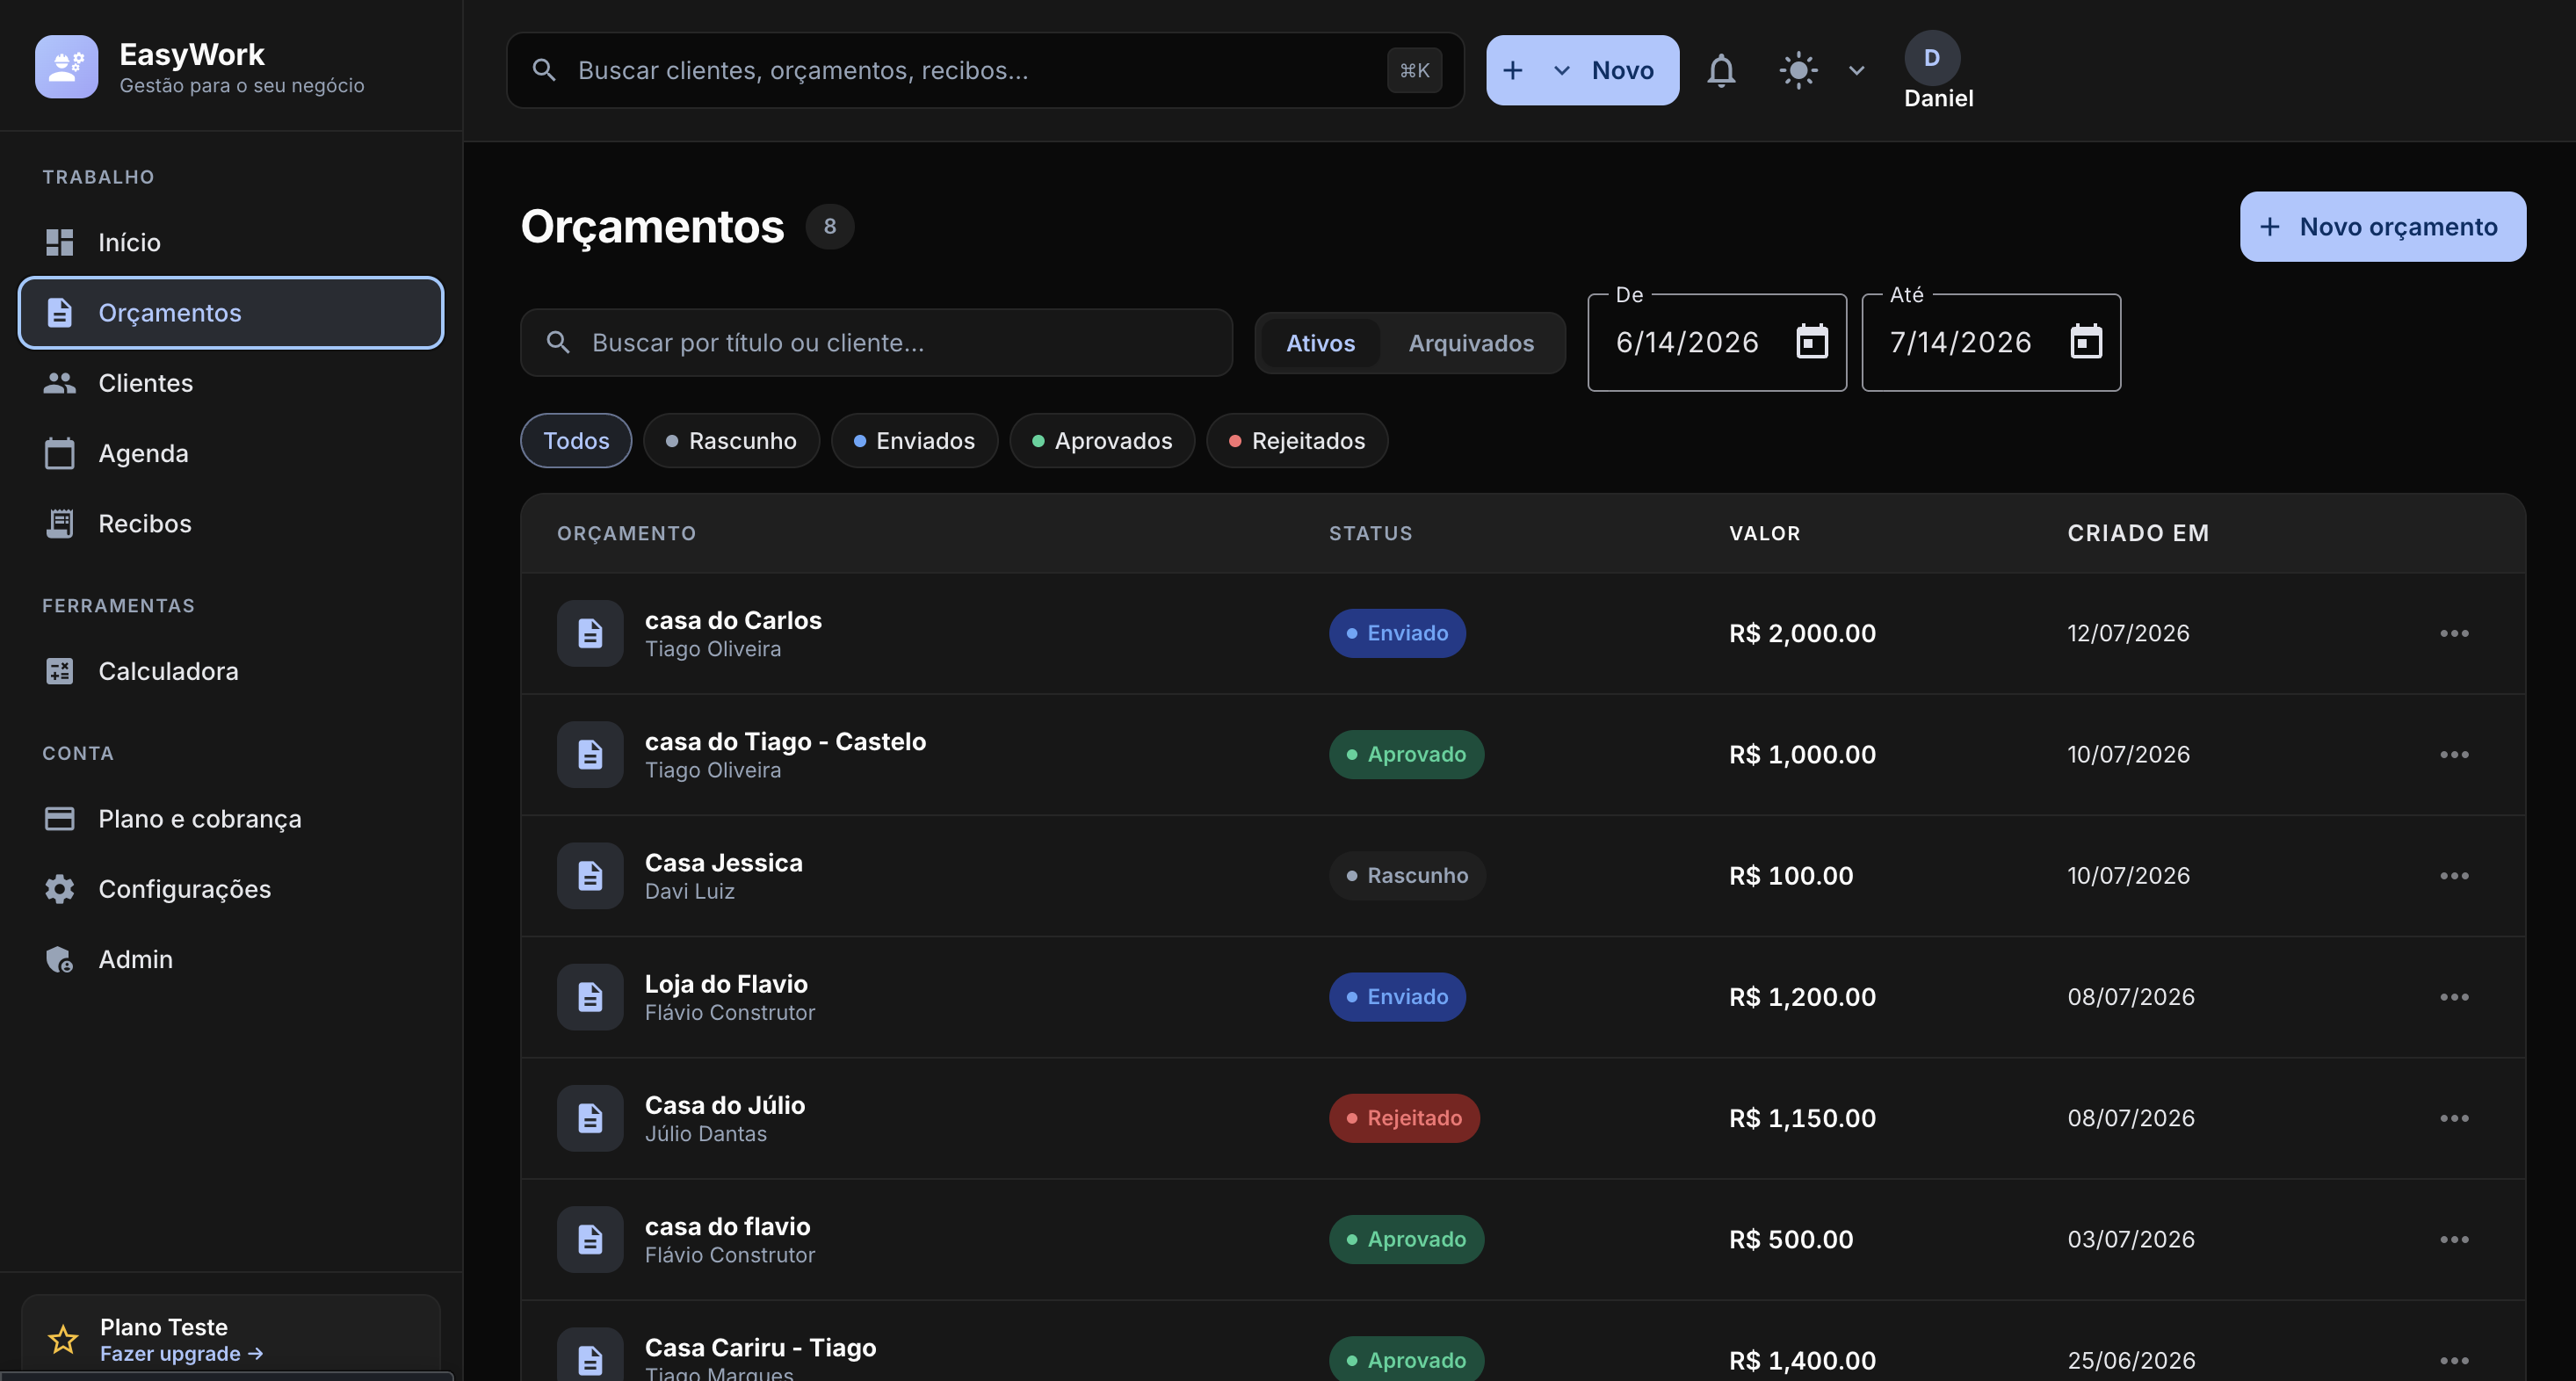The image size is (2576, 1381).
Task: Click the Plano Teste star icon
Action: click(x=63, y=1339)
